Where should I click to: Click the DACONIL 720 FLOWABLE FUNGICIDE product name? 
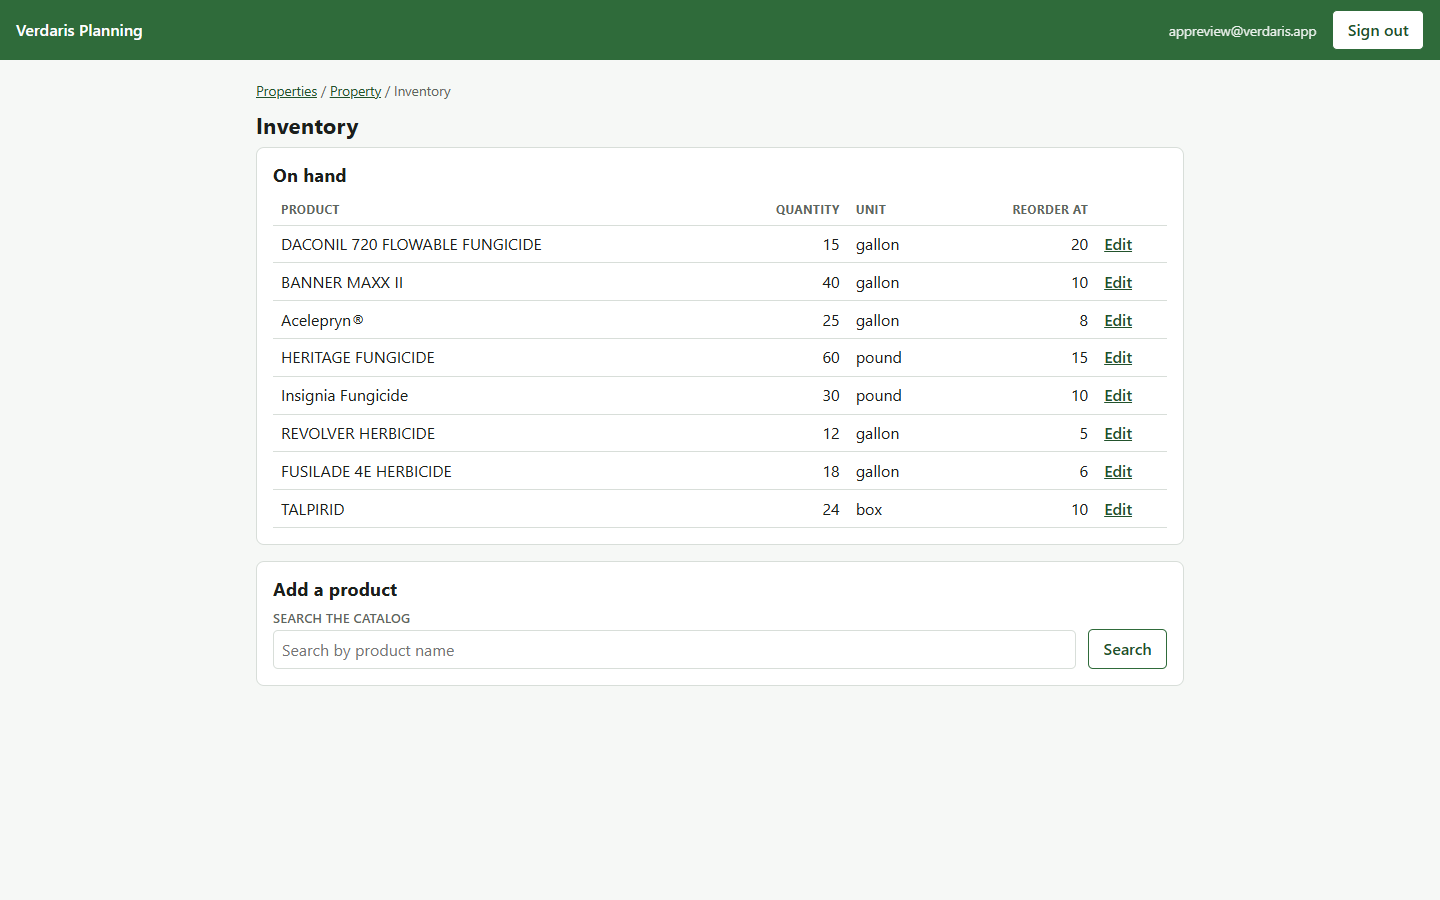pos(411,245)
